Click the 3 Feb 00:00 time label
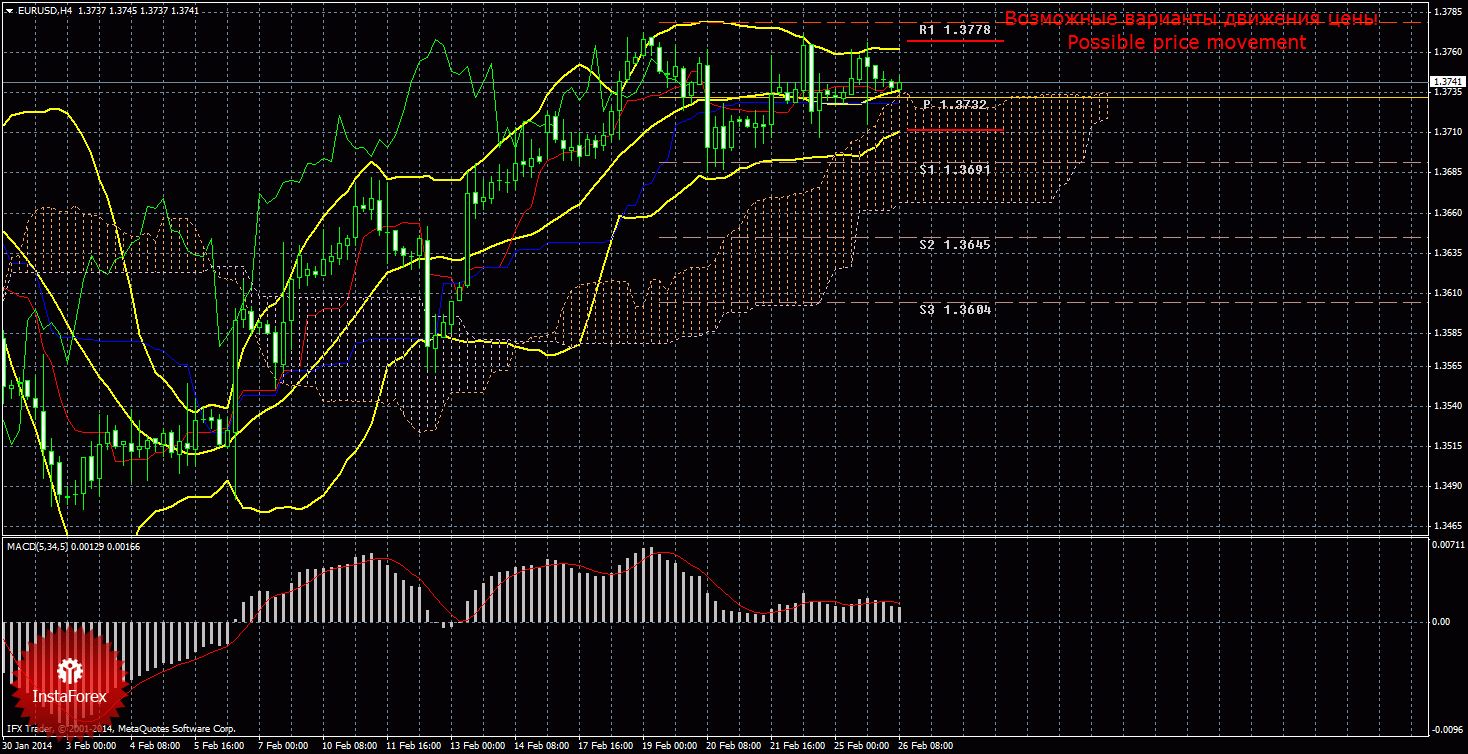Image resolution: width=1468 pixels, height=754 pixels. click(x=91, y=746)
